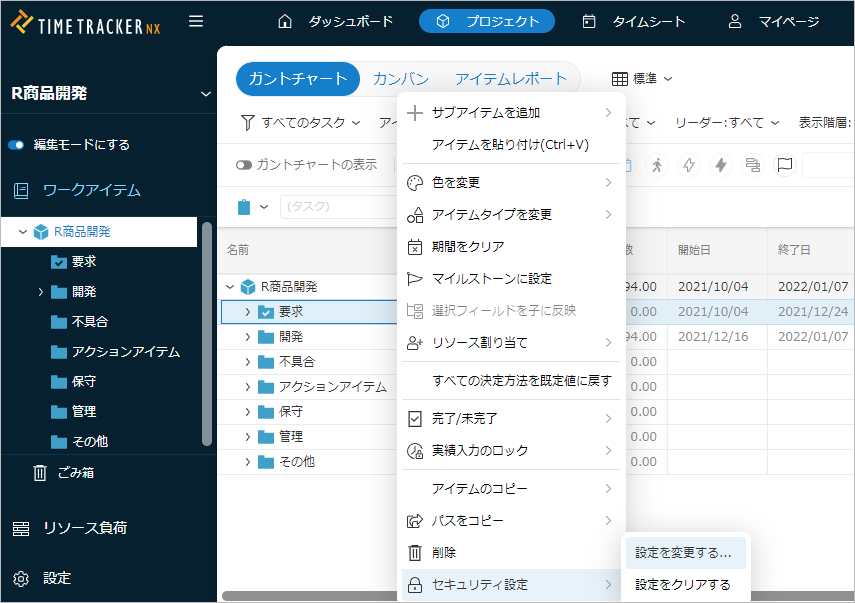Viewport: 855px width, 603px height.
Task: Open the 標準 view layout dropdown
Action: [642, 78]
